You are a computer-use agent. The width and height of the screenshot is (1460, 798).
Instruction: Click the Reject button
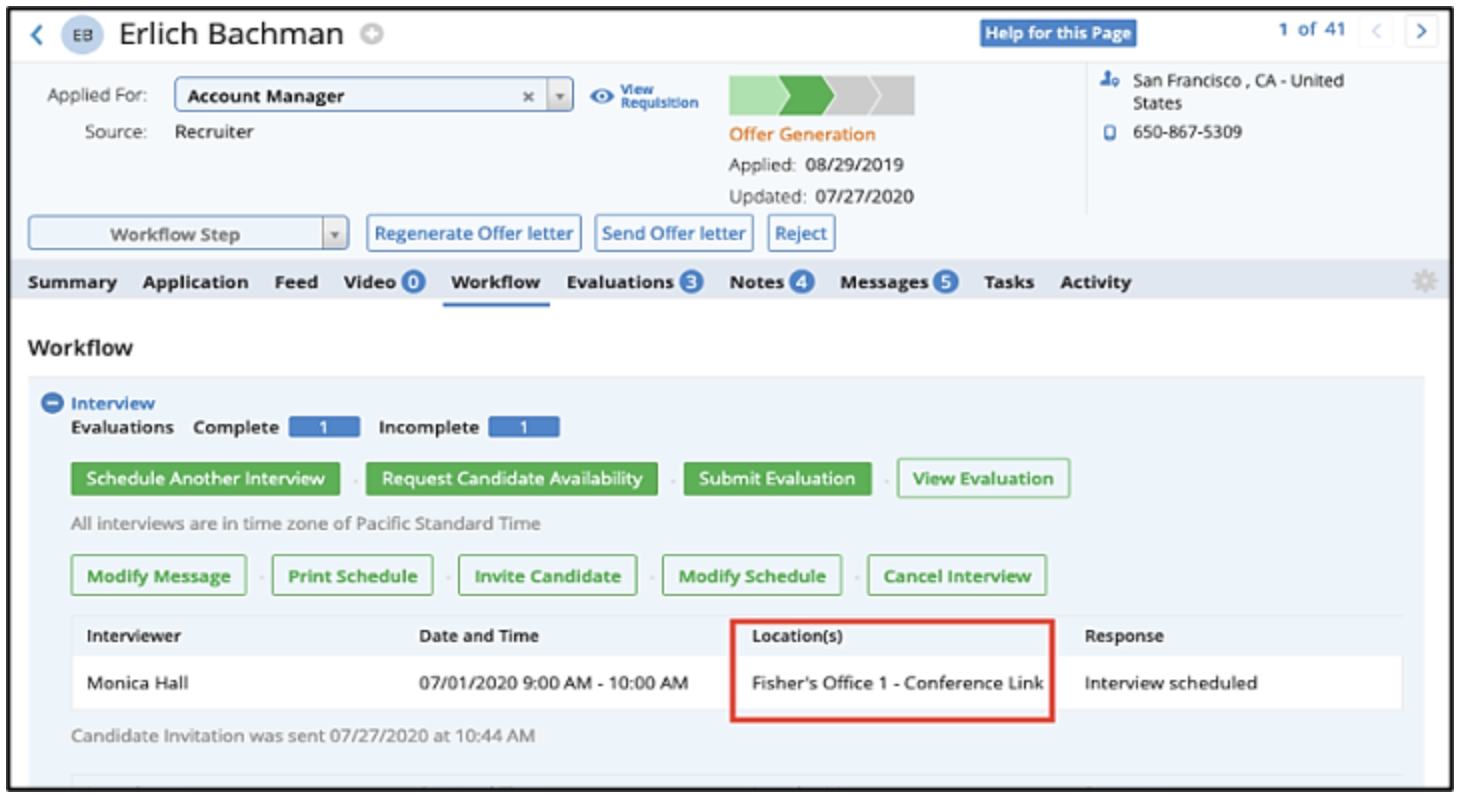(801, 233)
